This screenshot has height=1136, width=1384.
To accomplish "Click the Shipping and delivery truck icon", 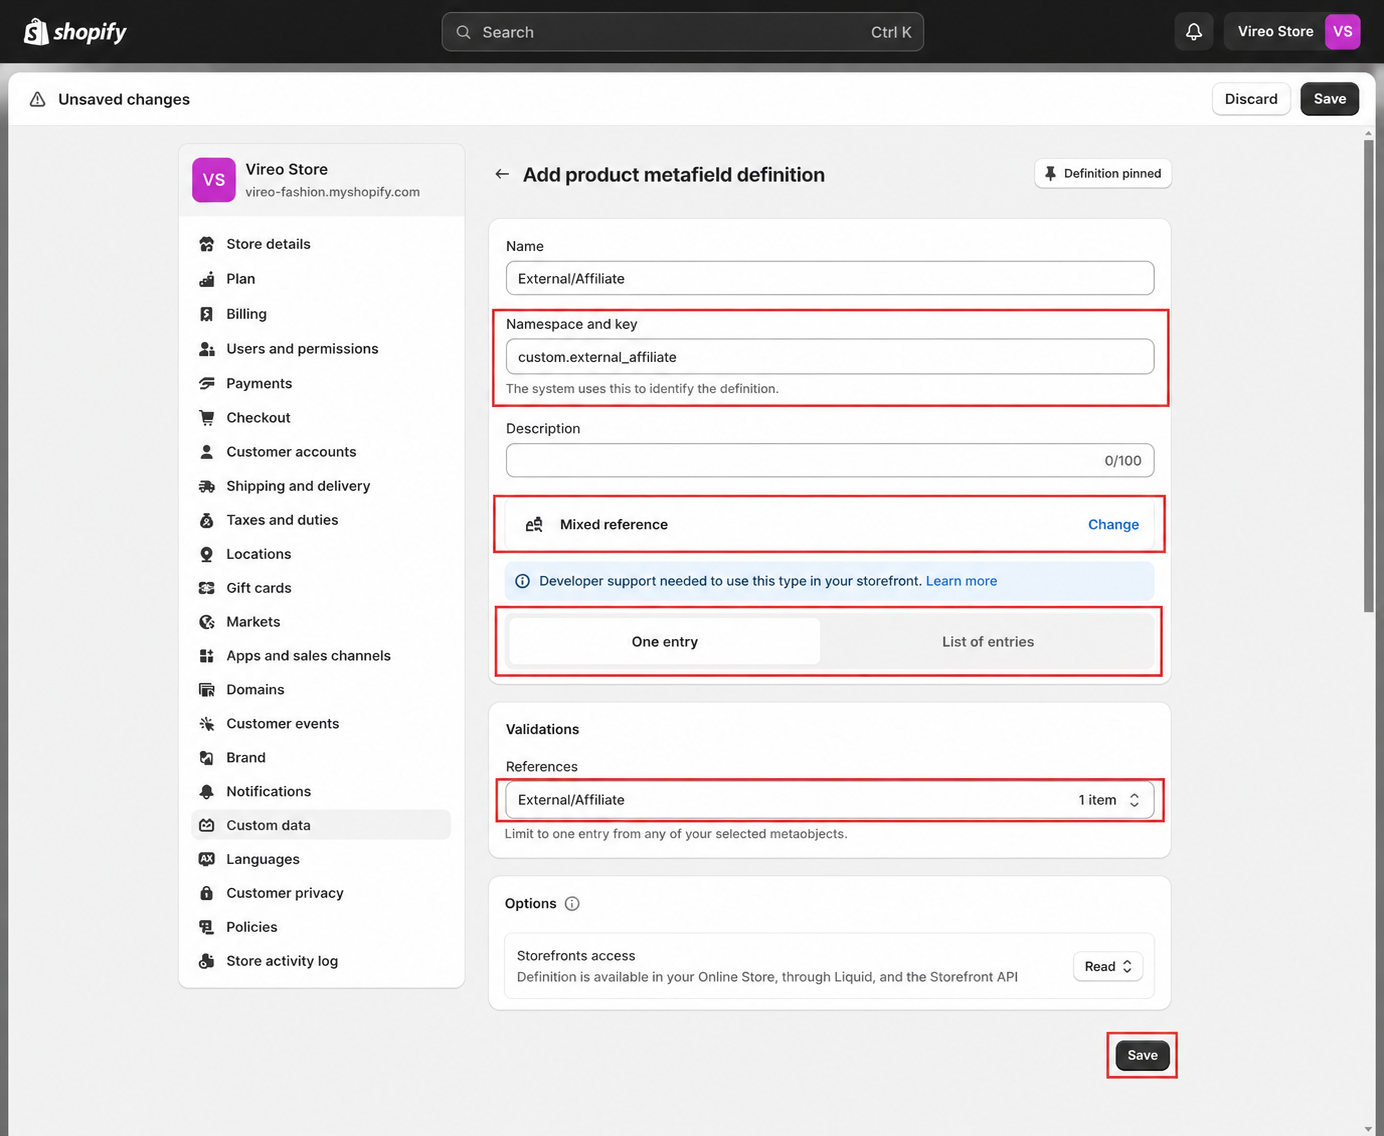I will point(207,486).
